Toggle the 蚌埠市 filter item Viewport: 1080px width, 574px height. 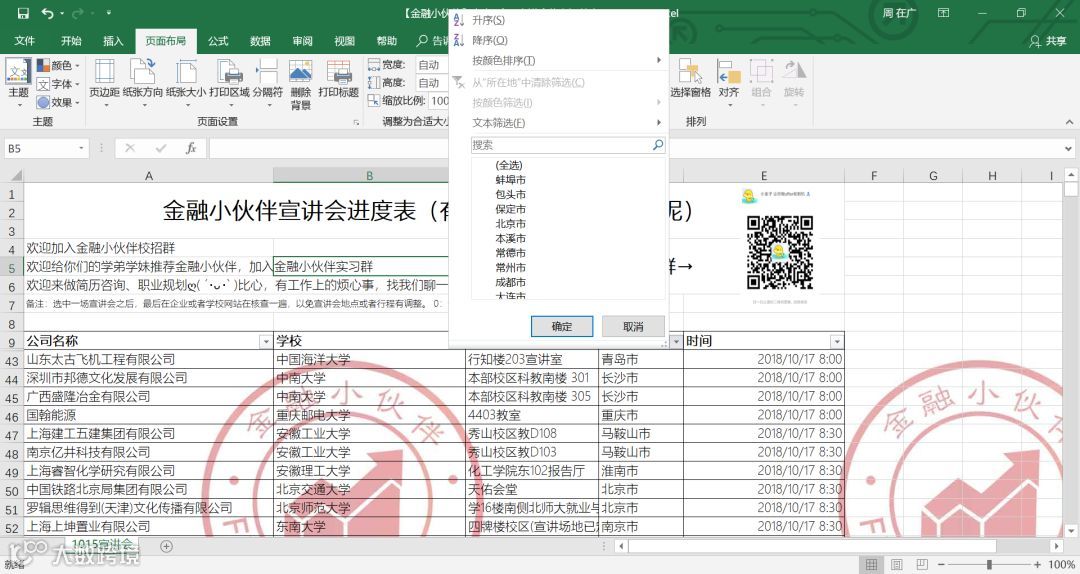510,180
